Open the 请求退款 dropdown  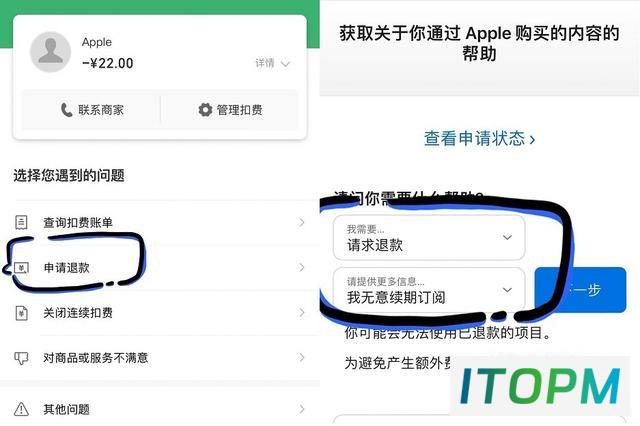pos(429,237)
